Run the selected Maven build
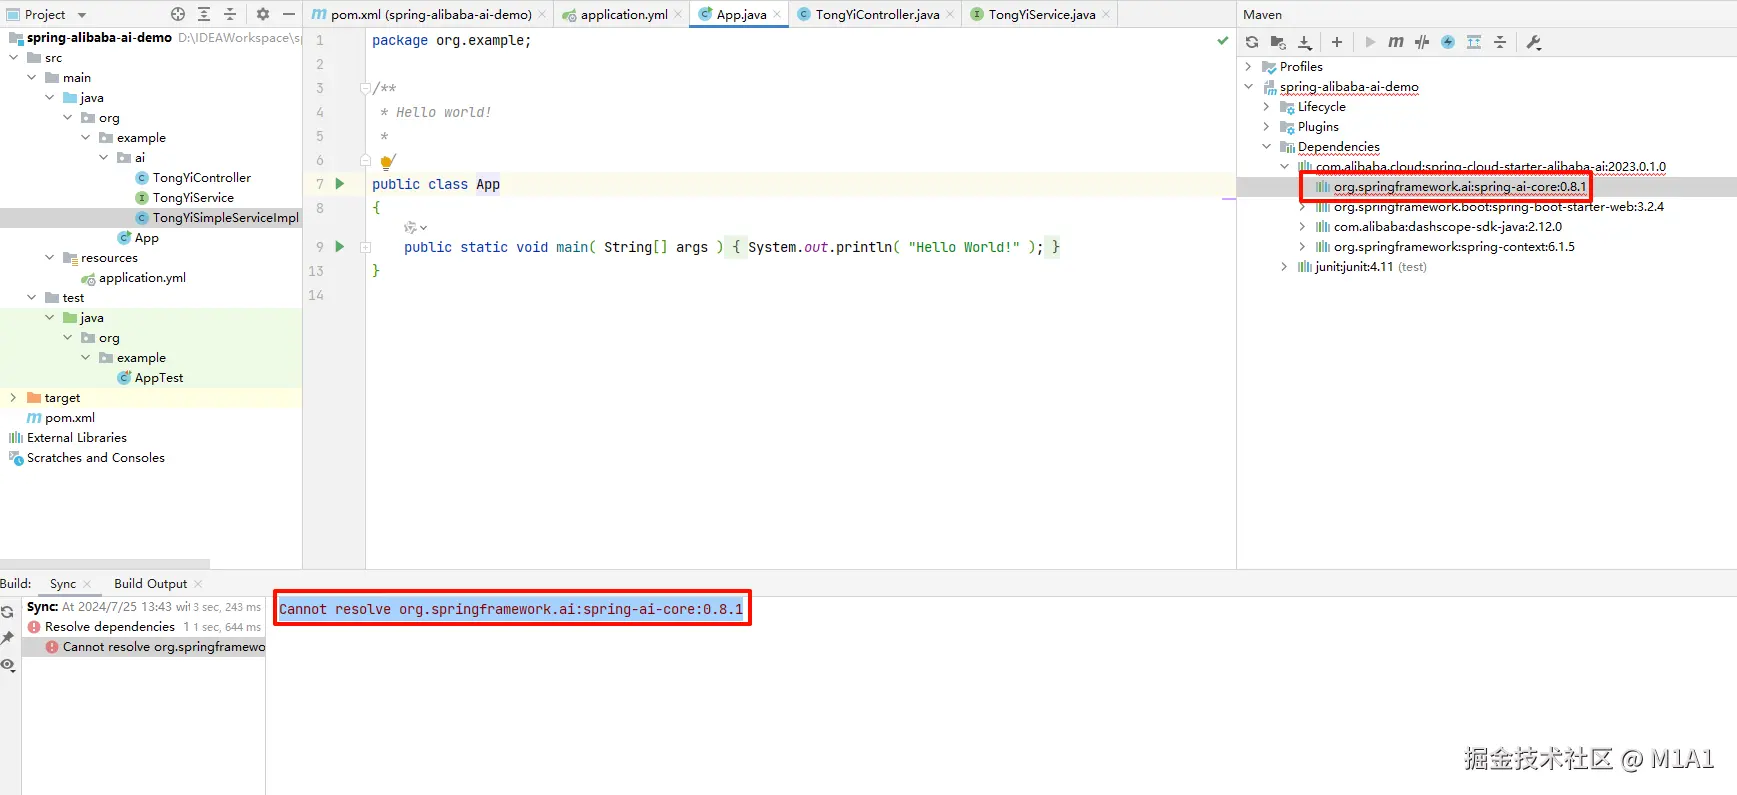This screenshot has height=795, width=1737. pyautogui.click(x=1370, y=42)
